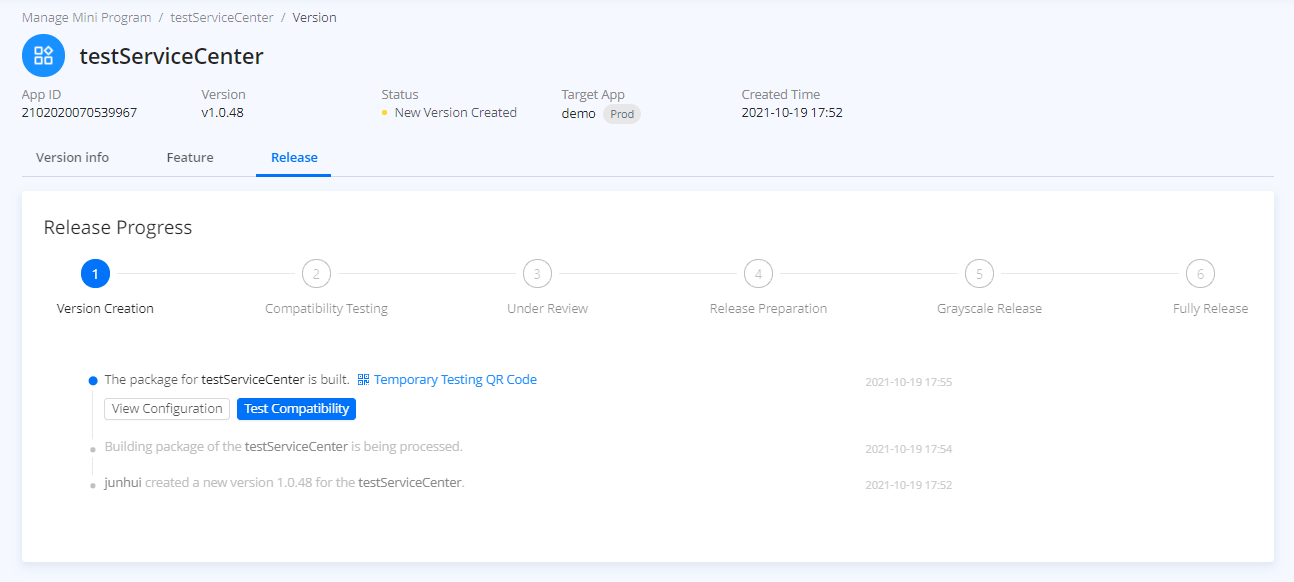Select step 4 Release Preparation circle
Image resolution: width=1294 pixels, height=582 pixels.
[x=758, y=273]
